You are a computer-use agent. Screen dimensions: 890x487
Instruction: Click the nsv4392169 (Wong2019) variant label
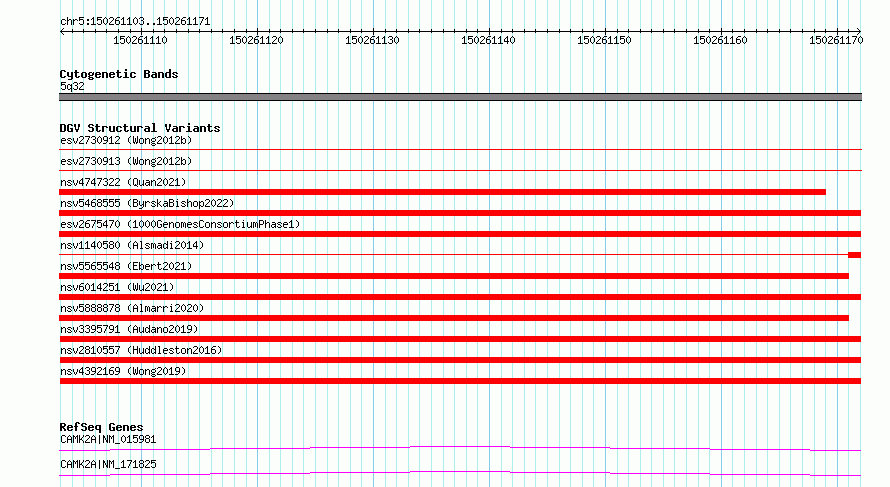[123, 371]
